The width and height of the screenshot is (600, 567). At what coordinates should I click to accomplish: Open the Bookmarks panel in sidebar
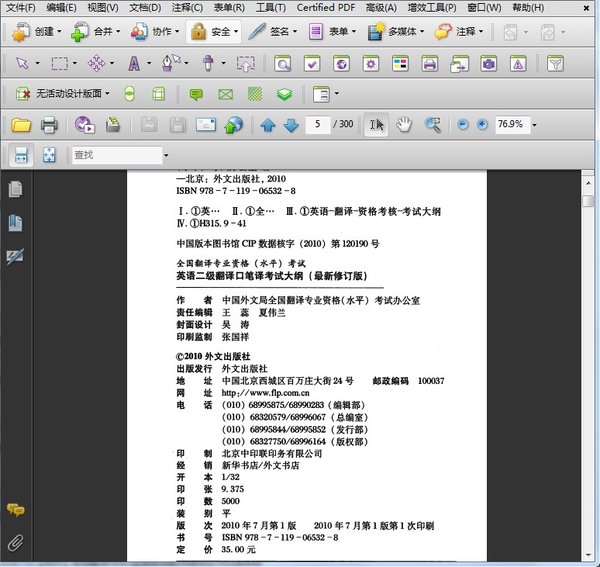point(15,223)
